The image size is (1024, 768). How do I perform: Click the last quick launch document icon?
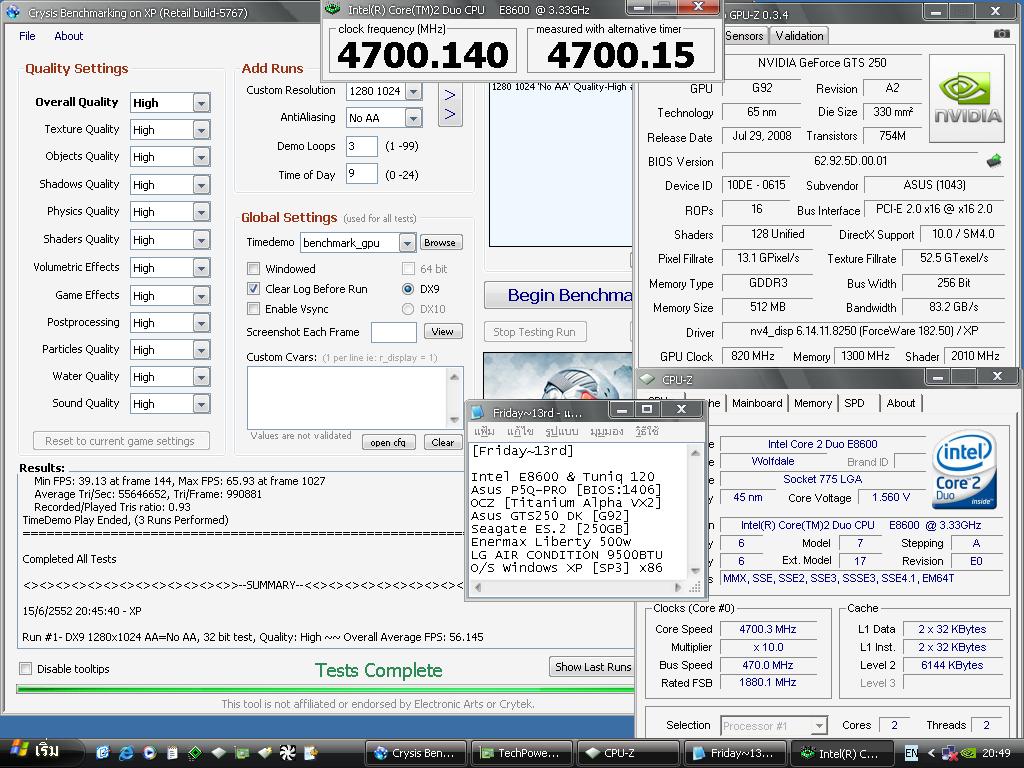pyautogui.click(x=310, y=752)
